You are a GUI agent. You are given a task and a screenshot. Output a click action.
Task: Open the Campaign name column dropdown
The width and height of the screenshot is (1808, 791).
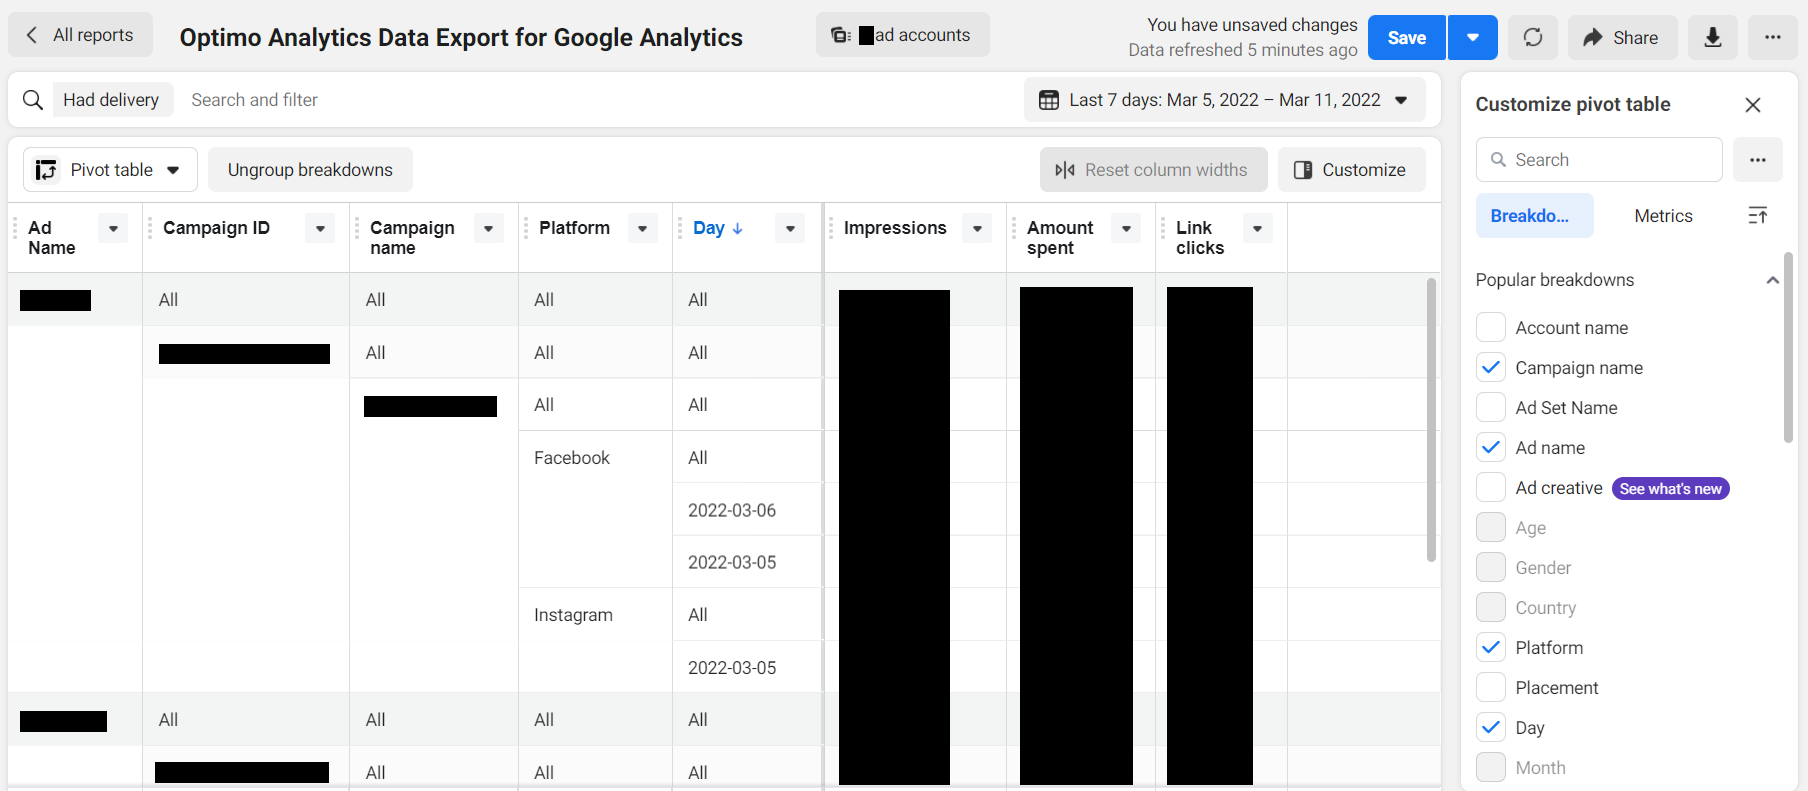488,229
